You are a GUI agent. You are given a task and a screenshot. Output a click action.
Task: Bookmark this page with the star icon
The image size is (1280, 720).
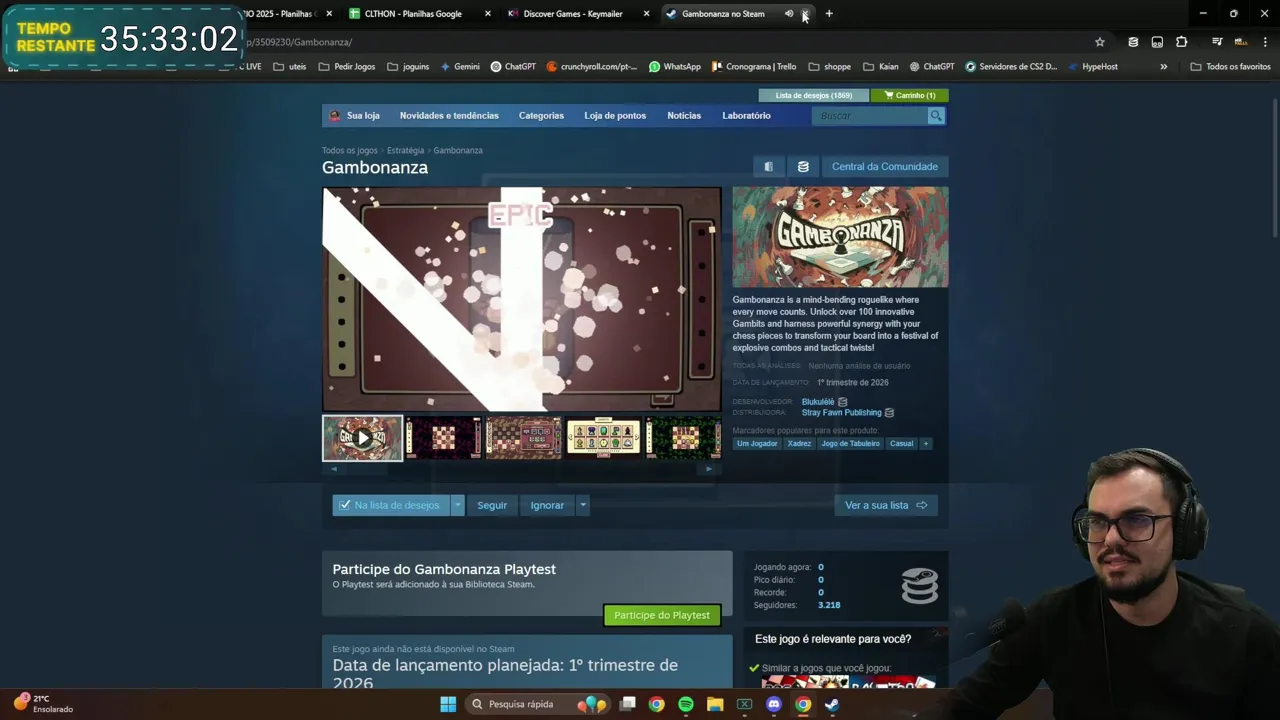pos(1100,42)
